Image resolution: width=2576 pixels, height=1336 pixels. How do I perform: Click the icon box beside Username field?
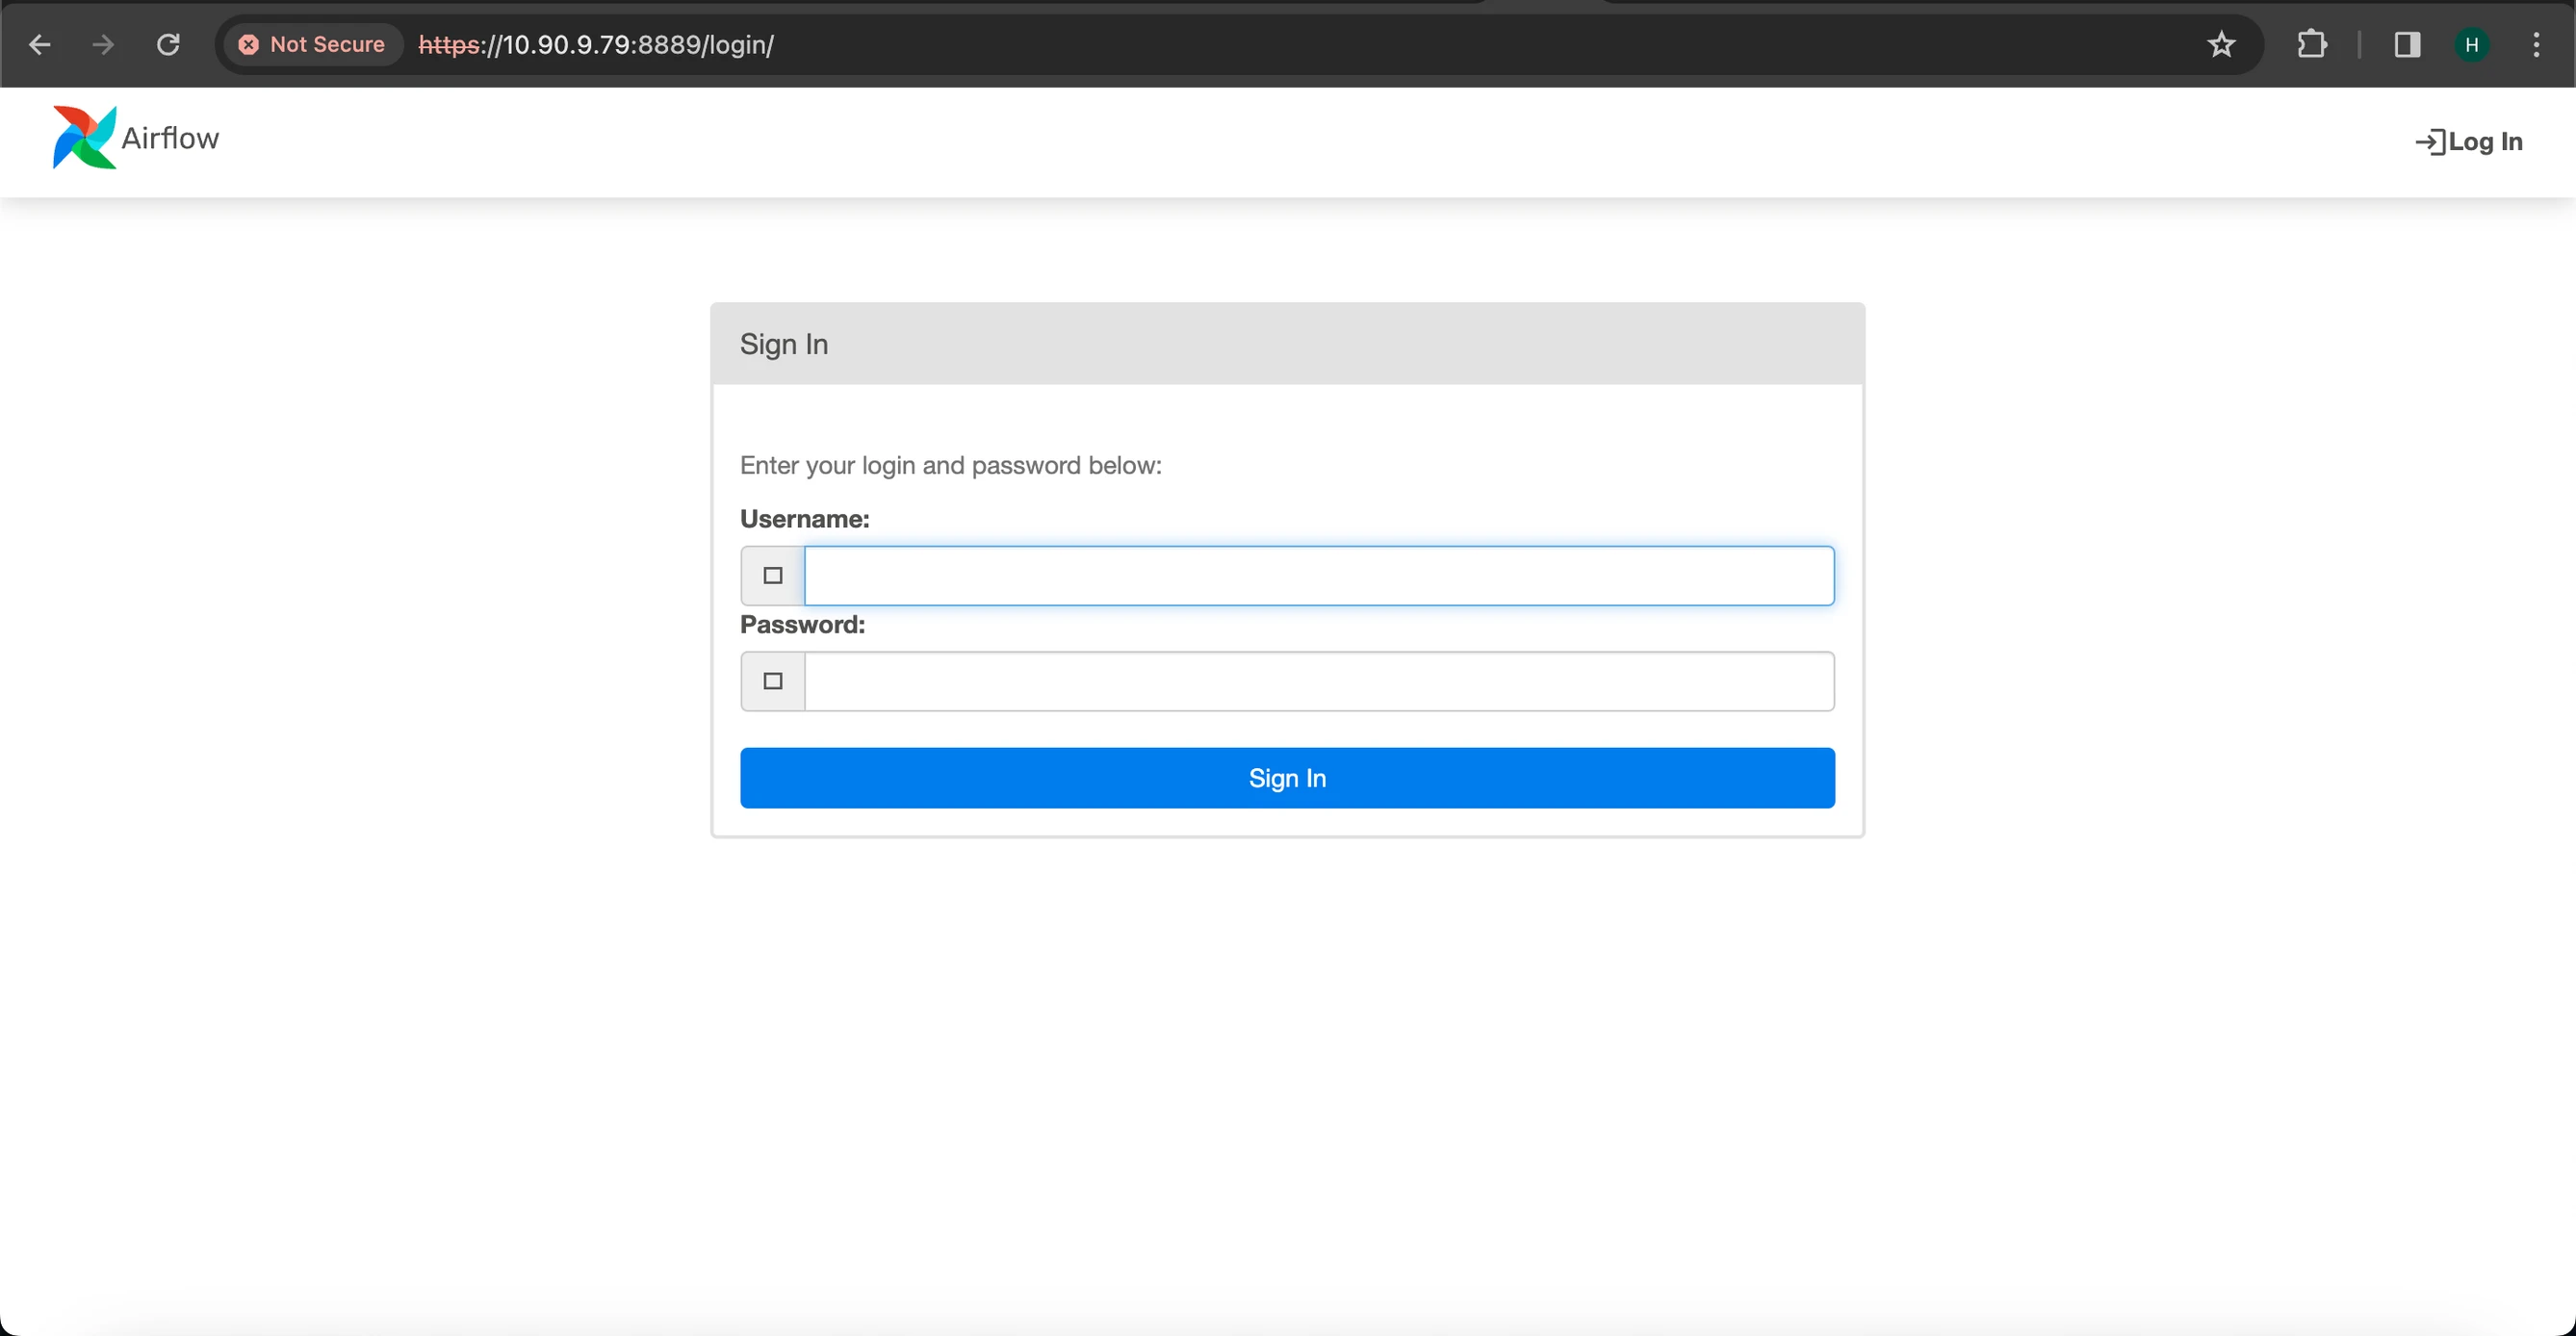pyautogui.click(x=773, y=576)
